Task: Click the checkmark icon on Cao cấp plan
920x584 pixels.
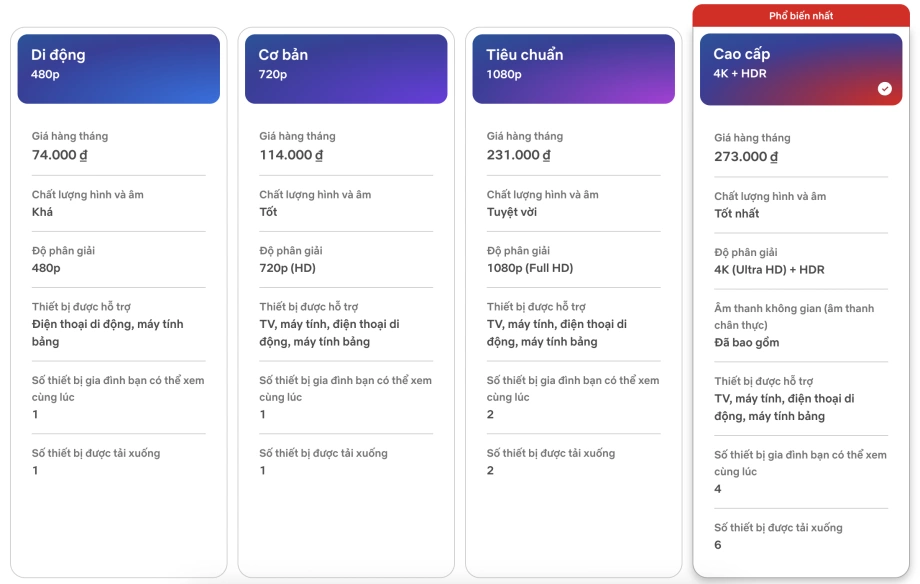Action: (x=885, y=89)
